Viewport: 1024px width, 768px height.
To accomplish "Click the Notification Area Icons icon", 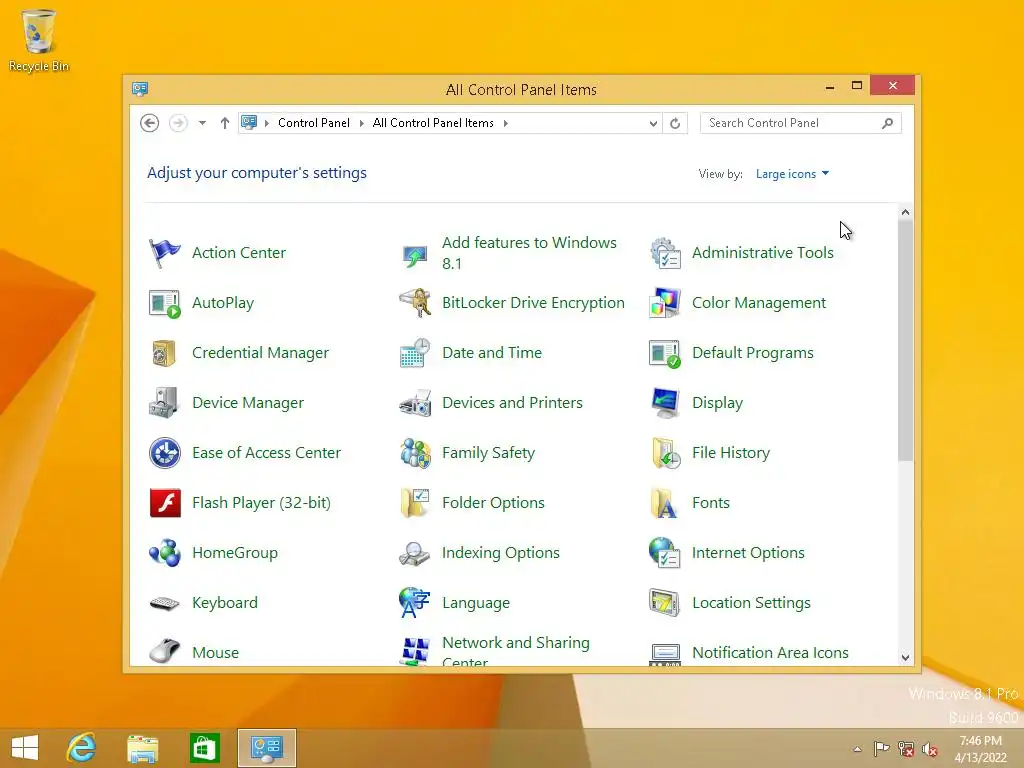I will click(665, 654).
